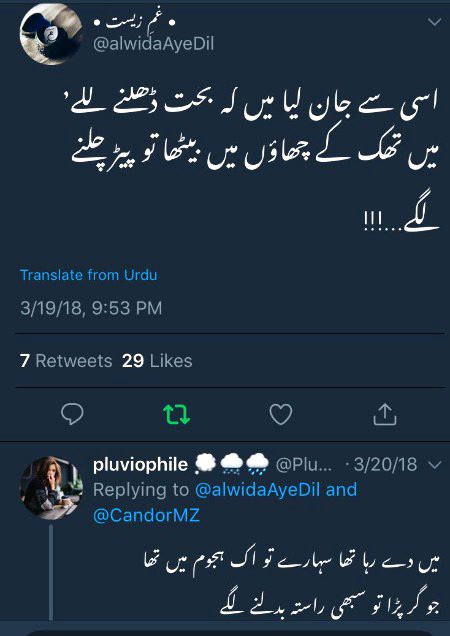Click Translate from Urdu link
The image size is (450, 636).
(x=88, y=275)
